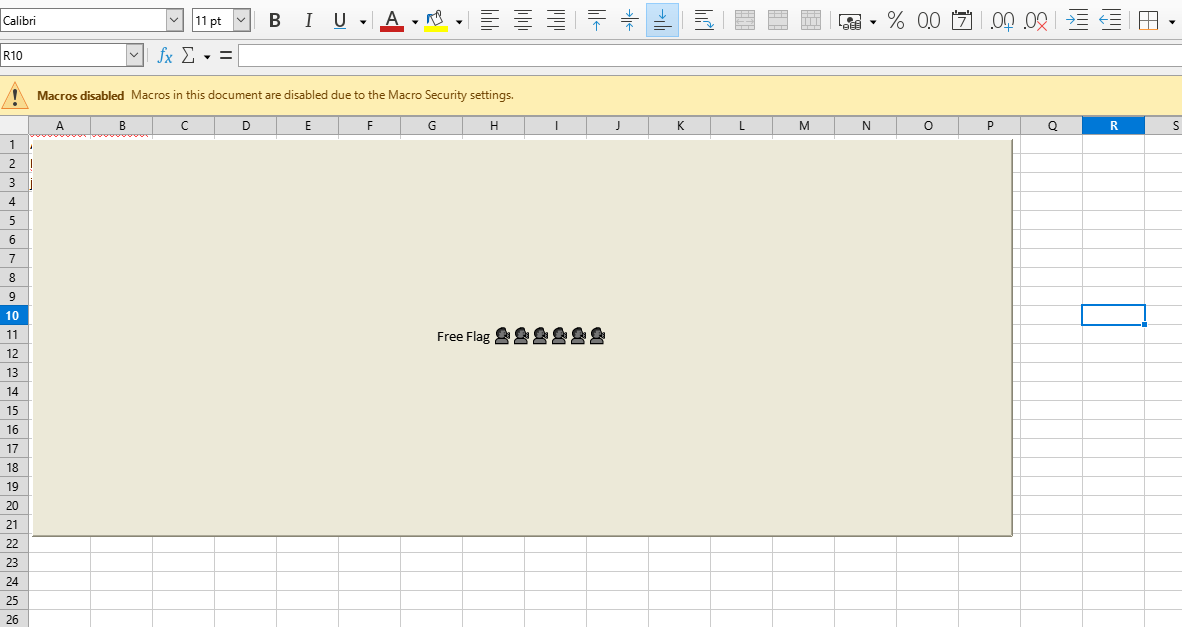
Task: Click split cells icon
Action: coord(810,20)
